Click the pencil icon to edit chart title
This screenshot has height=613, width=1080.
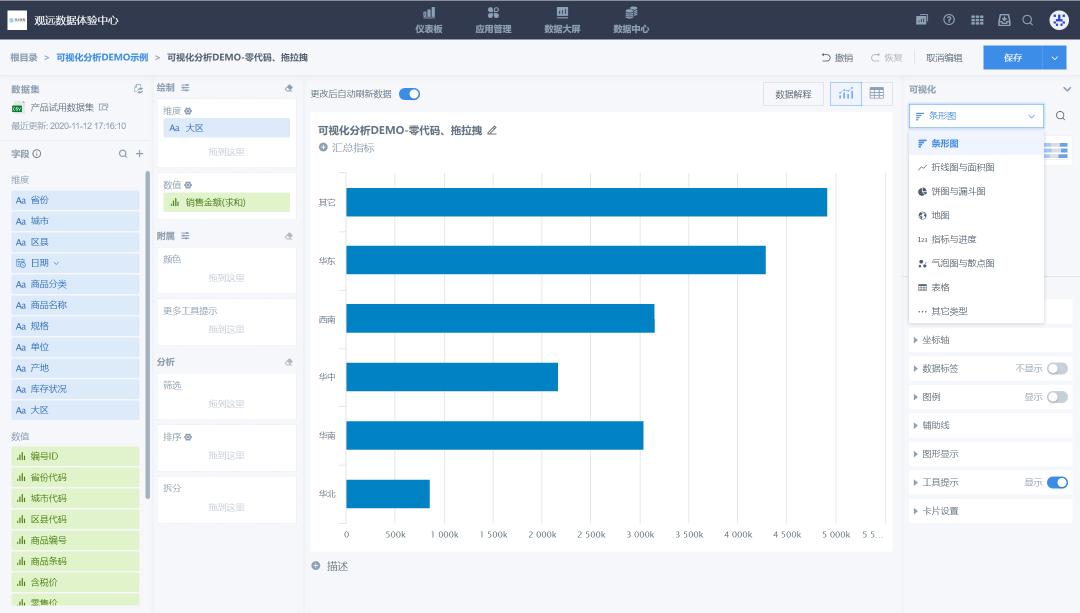click(x=491, y=130)
